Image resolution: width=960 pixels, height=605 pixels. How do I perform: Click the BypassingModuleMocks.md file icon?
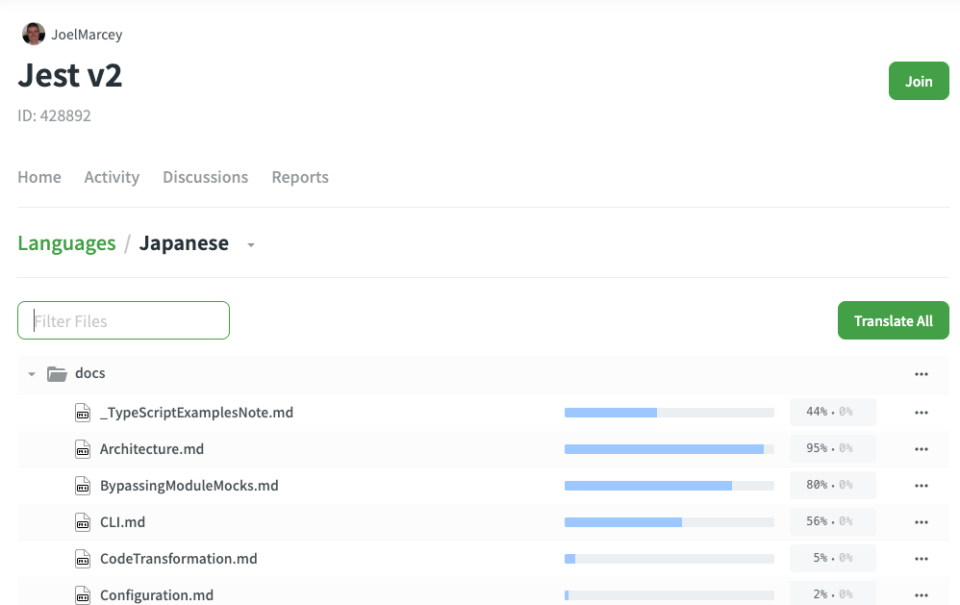click(x=83, y=486)
